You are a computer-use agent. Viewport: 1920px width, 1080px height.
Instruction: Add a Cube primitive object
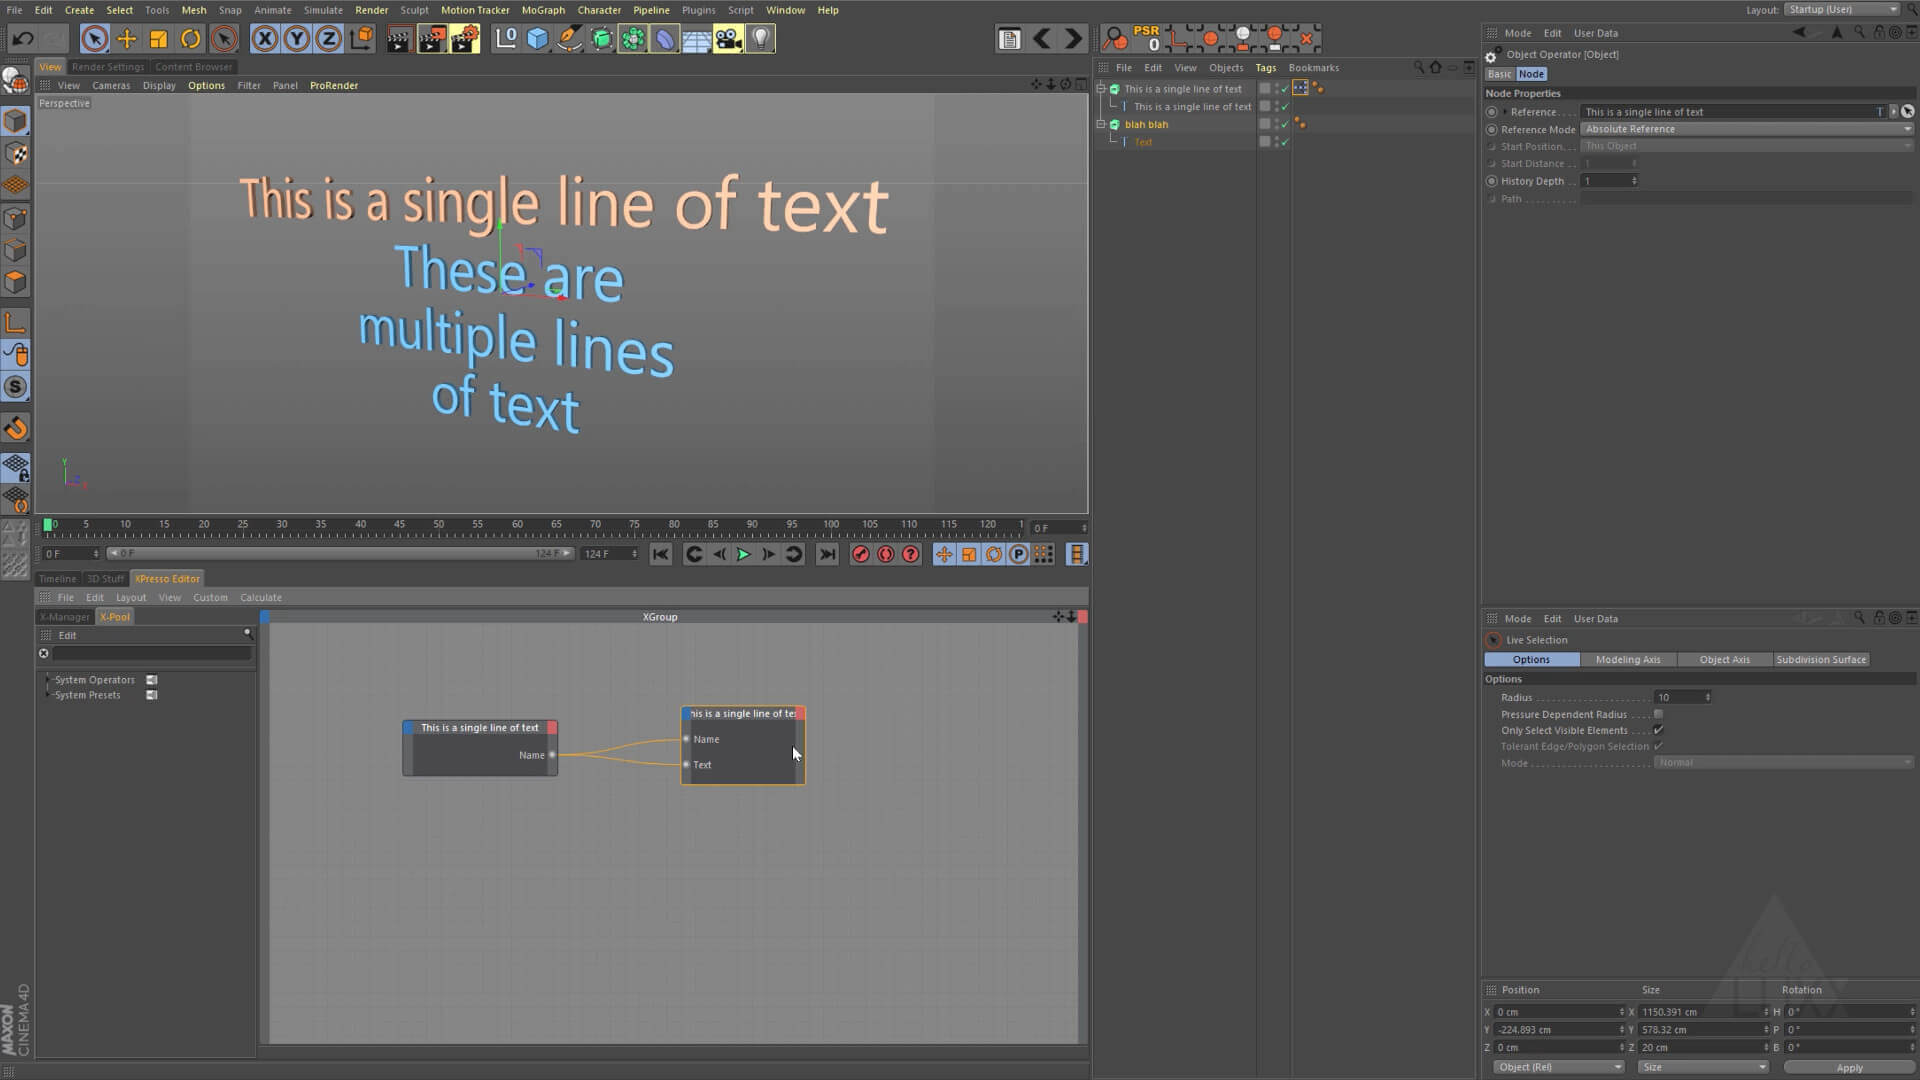(538, 39)
